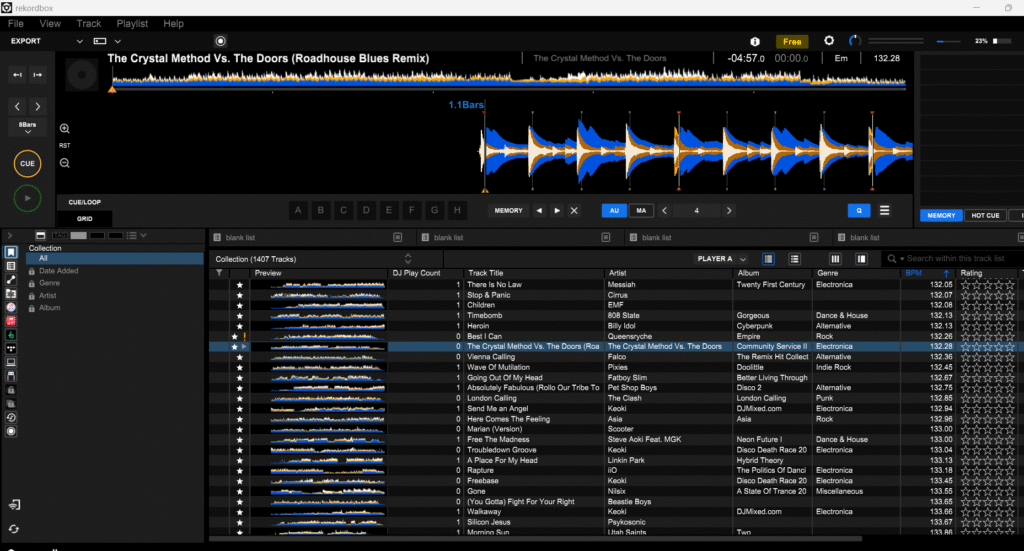Expand the tree panel chevron
Screen dimensions: 1024x551
click(x=10, y=236)
